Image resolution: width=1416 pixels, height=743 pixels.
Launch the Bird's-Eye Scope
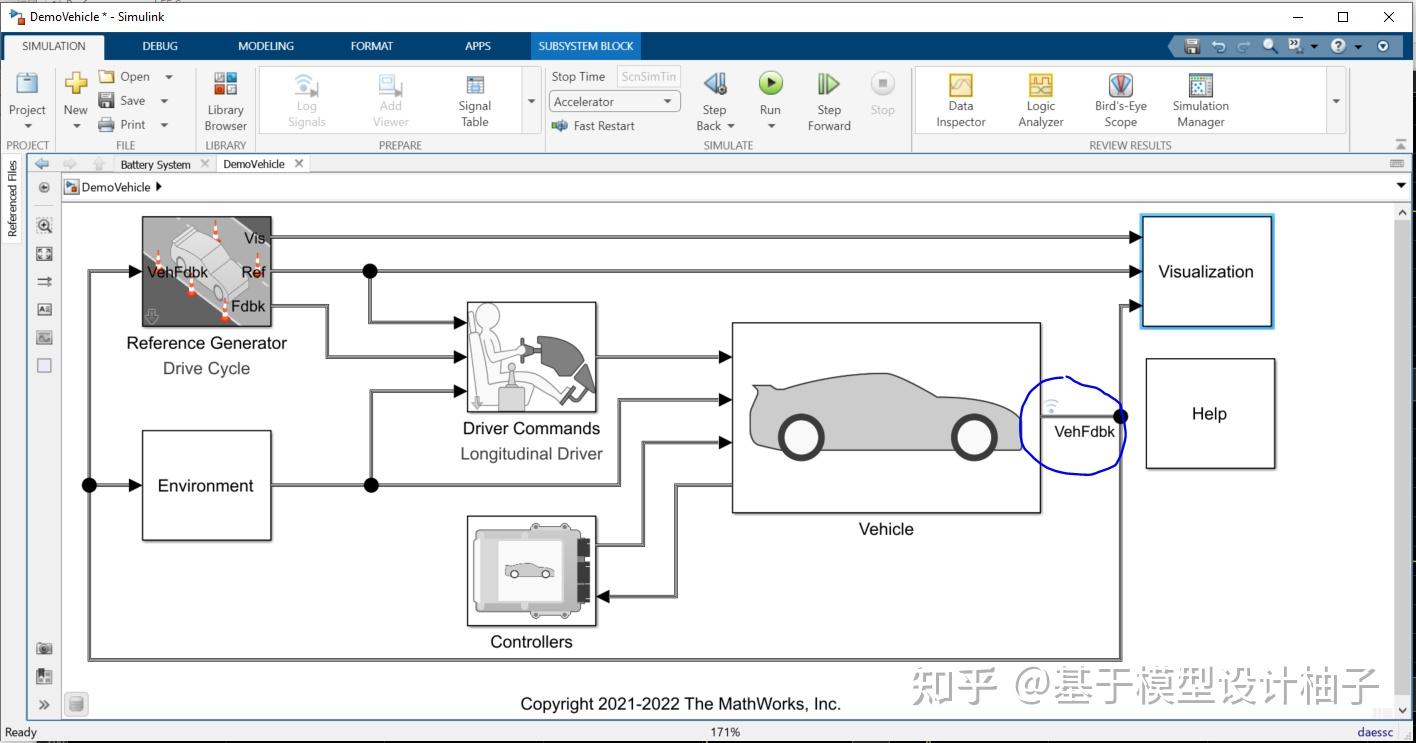[x=1120, y=99]
